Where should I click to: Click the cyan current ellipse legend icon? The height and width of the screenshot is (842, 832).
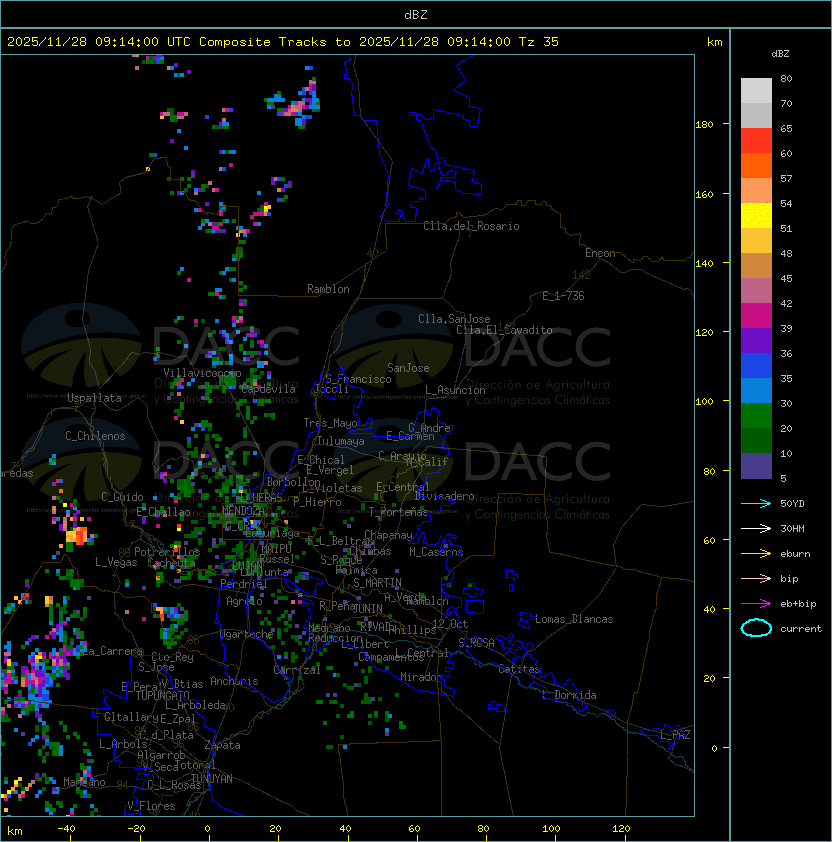[x=756, y=628]
